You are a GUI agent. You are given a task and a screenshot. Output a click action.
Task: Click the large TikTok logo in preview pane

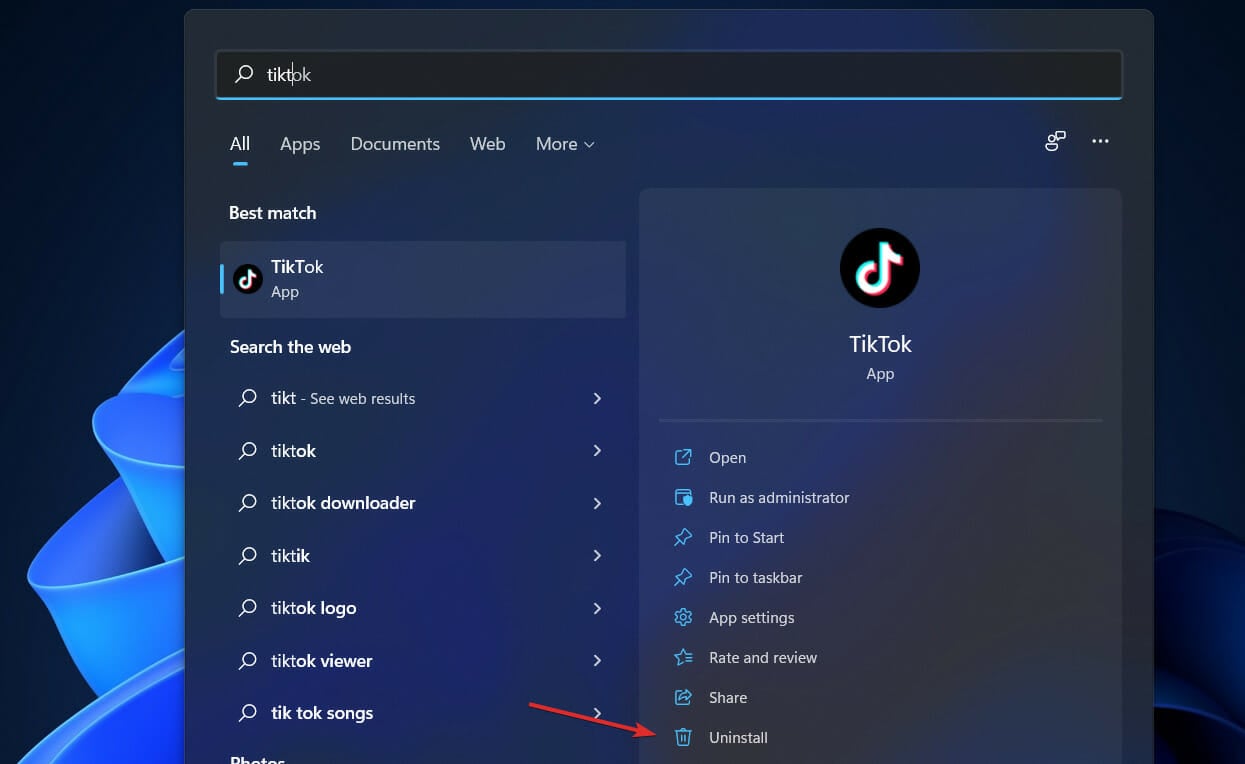point(880,268)
